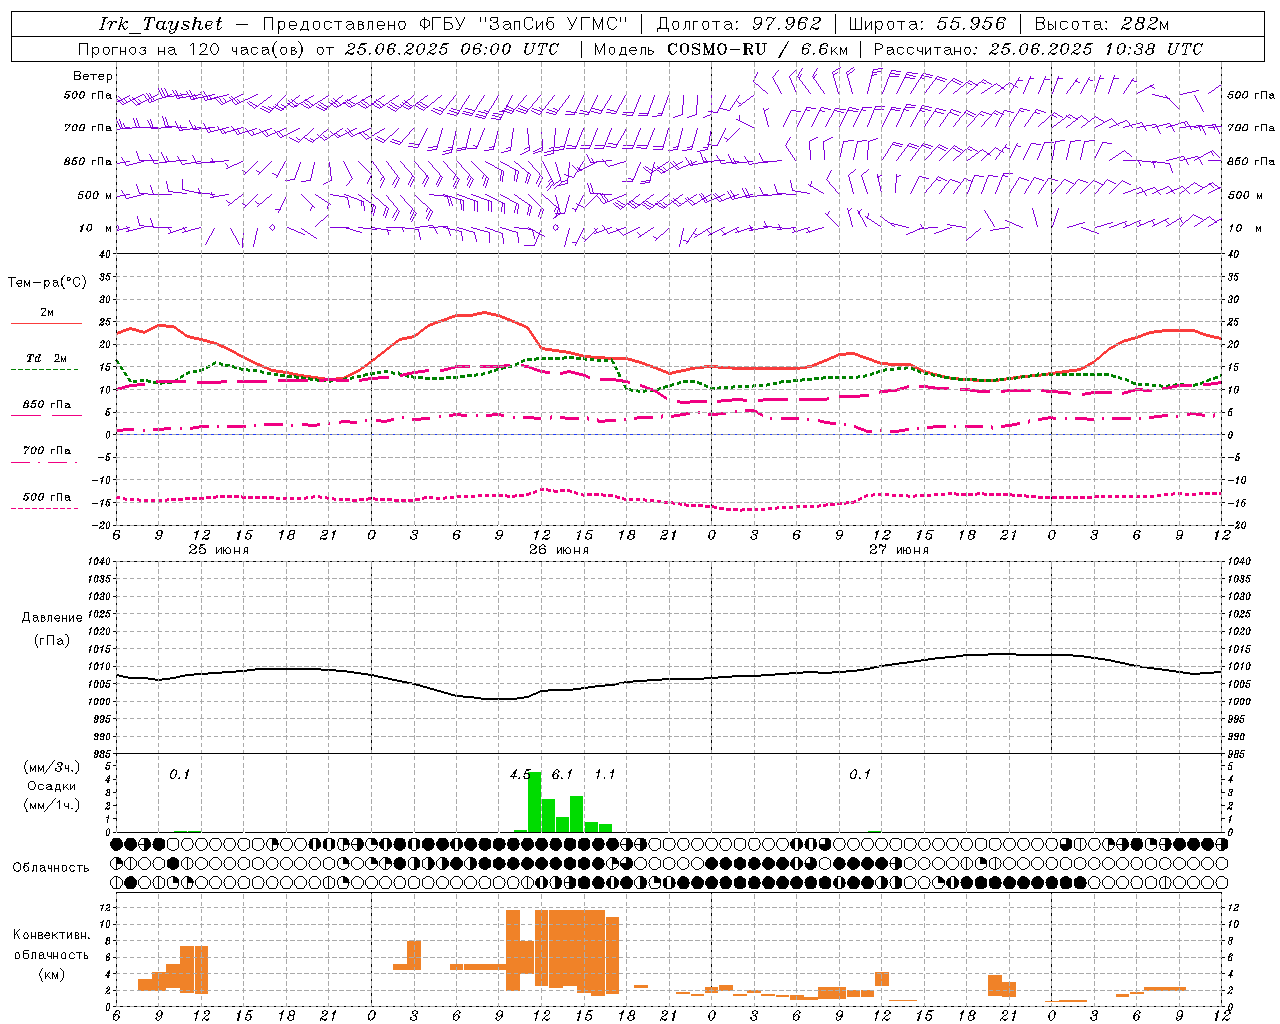Image resolution: width=1280 pixels, height=1024 pixels.
Task: Click the '(мм/3ч.)' precipitation unit label
Action: point(52,767)
